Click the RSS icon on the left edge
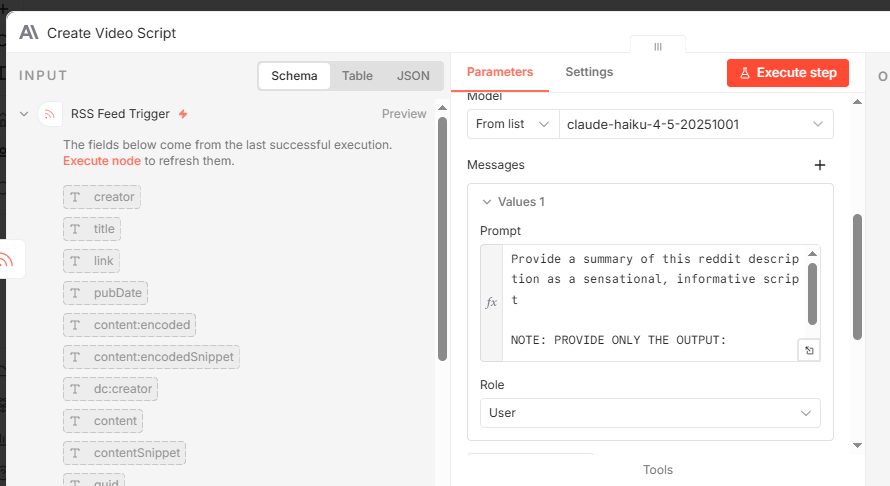Screen dimensions: 890x486 (7, 260)
